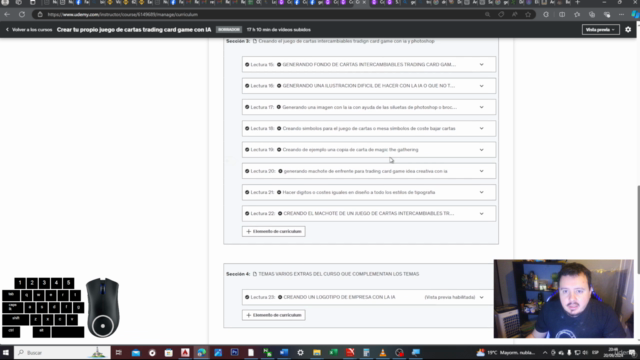The image size is (640, 360).
Task: Add Elemento de curriculum in Sección 3
Action: (273, 231)
